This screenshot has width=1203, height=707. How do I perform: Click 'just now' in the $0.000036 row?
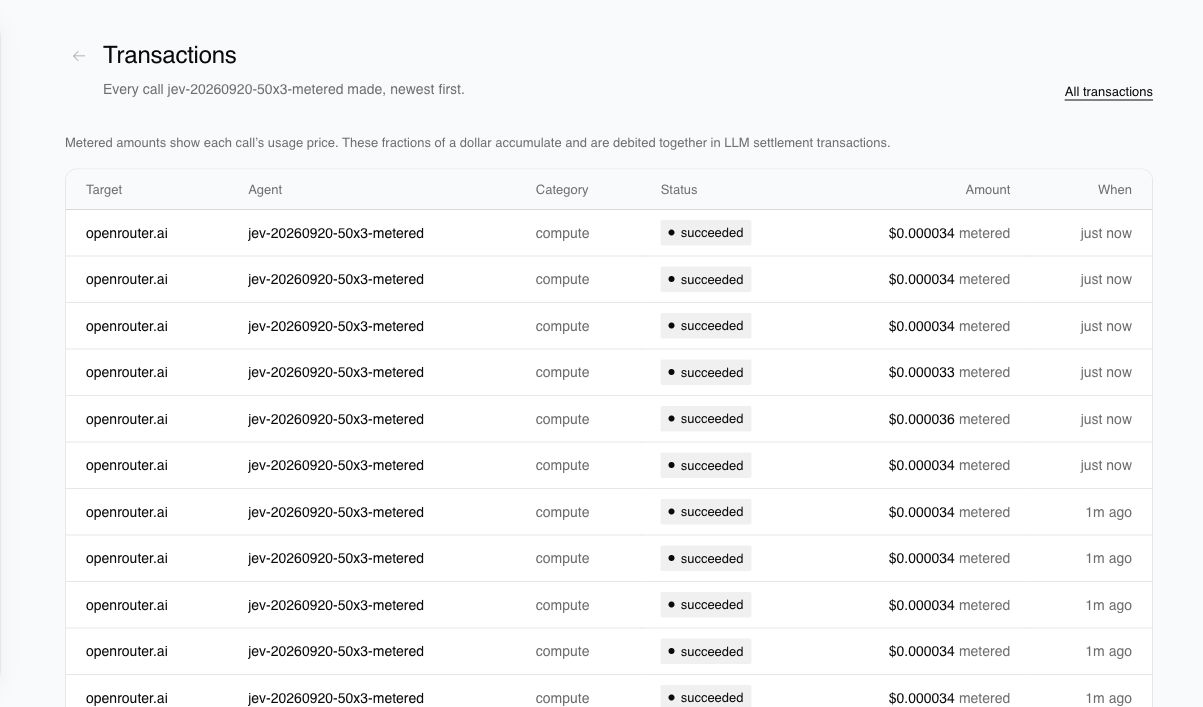[1106, 419]
